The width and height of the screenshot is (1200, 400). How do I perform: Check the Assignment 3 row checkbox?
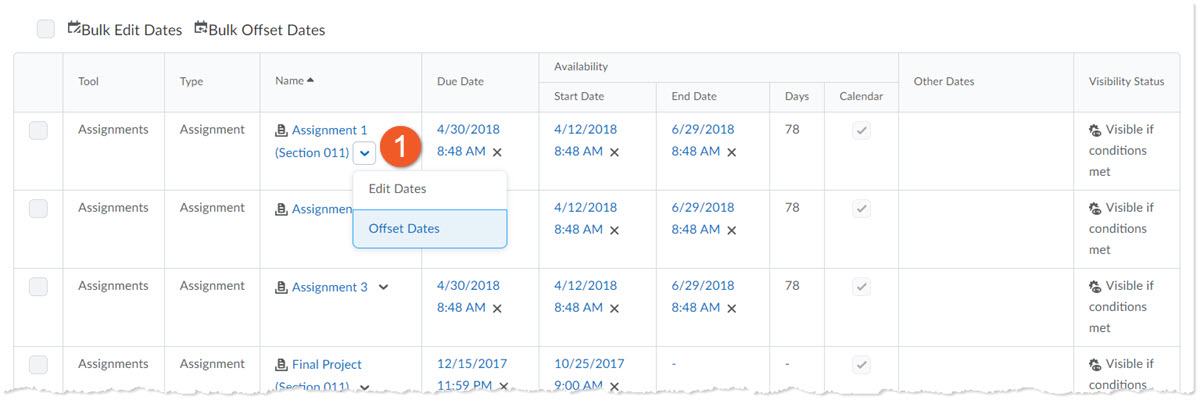click(x=38, y=286)
